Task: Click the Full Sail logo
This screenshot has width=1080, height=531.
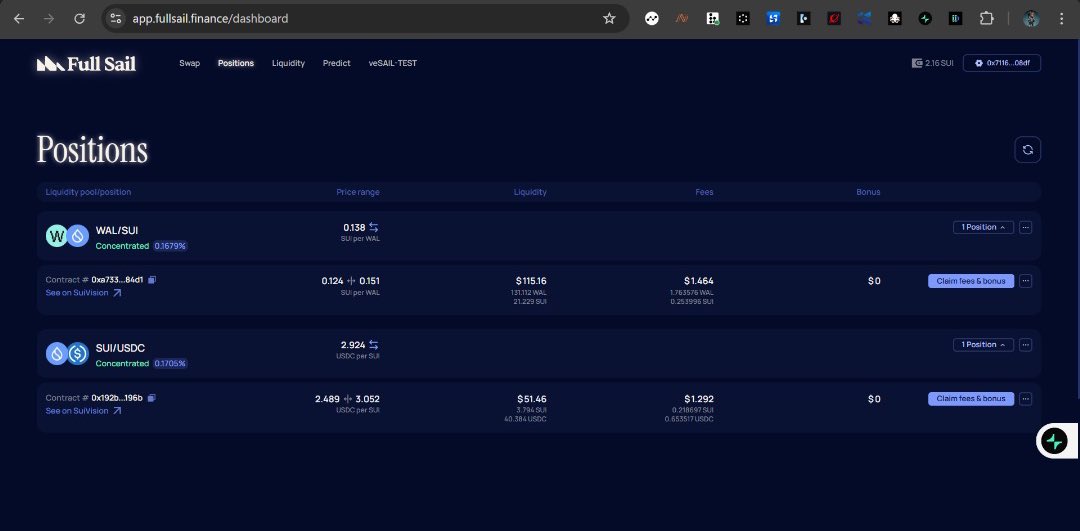Action: pyautogui.click(x=86, y=63)
